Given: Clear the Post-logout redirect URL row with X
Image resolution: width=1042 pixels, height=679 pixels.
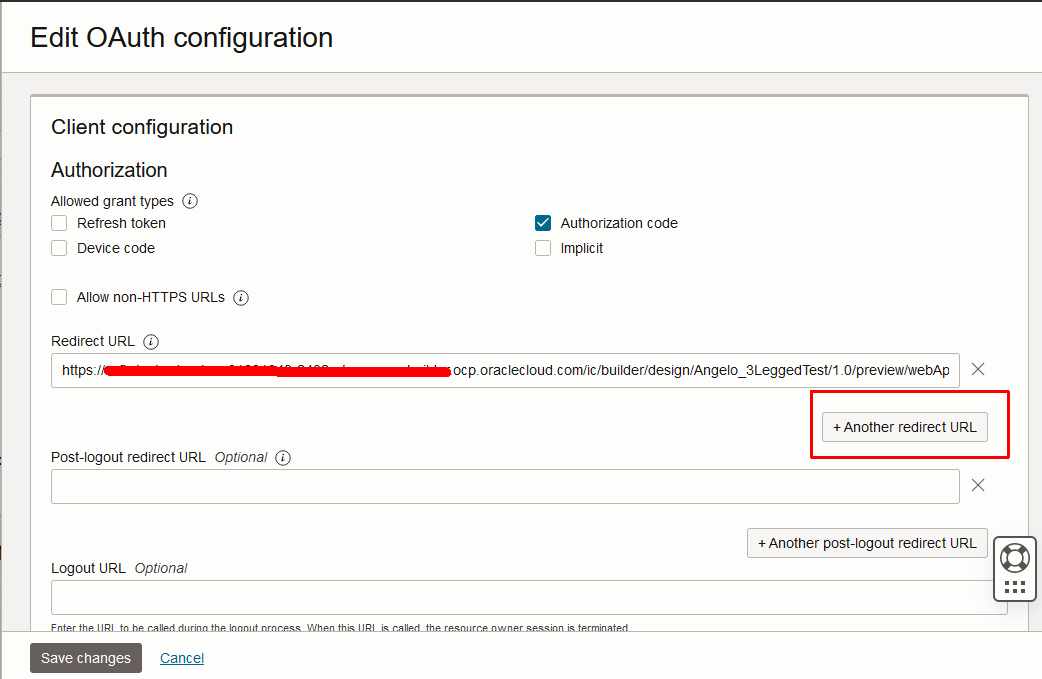Looking at the screenshot, I should tap(978, 485).
